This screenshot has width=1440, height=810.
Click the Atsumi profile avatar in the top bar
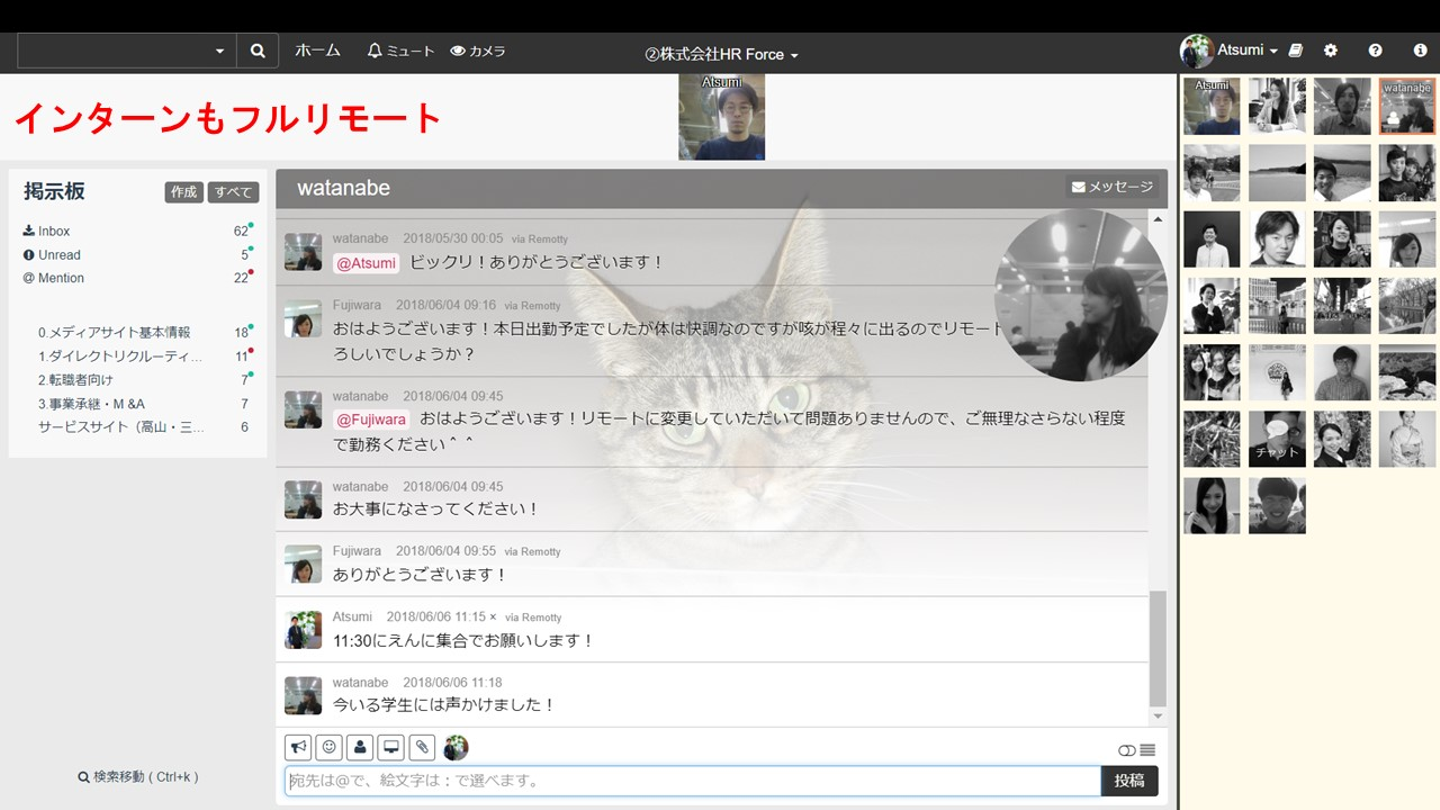(x=1196, y=51)
